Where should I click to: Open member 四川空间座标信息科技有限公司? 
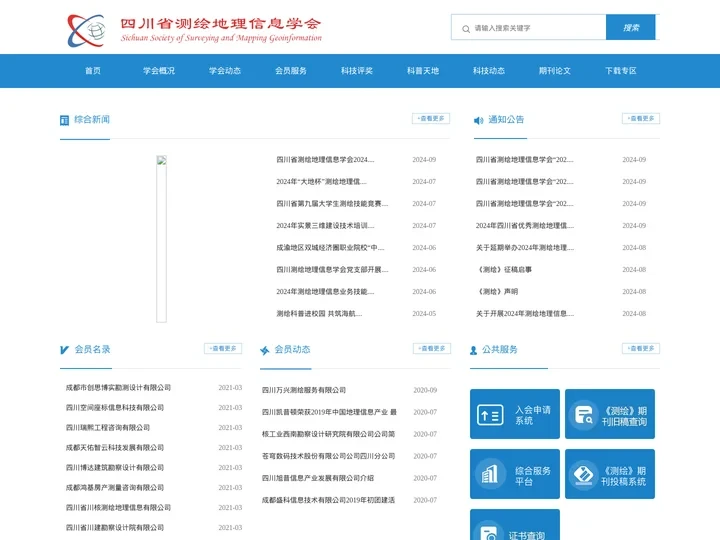(x=115, y=408)
